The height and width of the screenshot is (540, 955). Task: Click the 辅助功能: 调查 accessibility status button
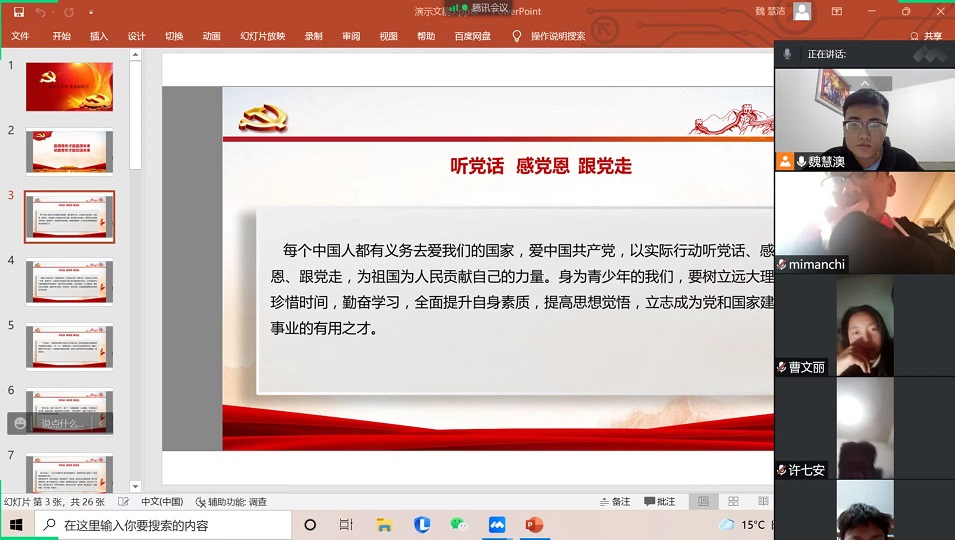point(231,502)
